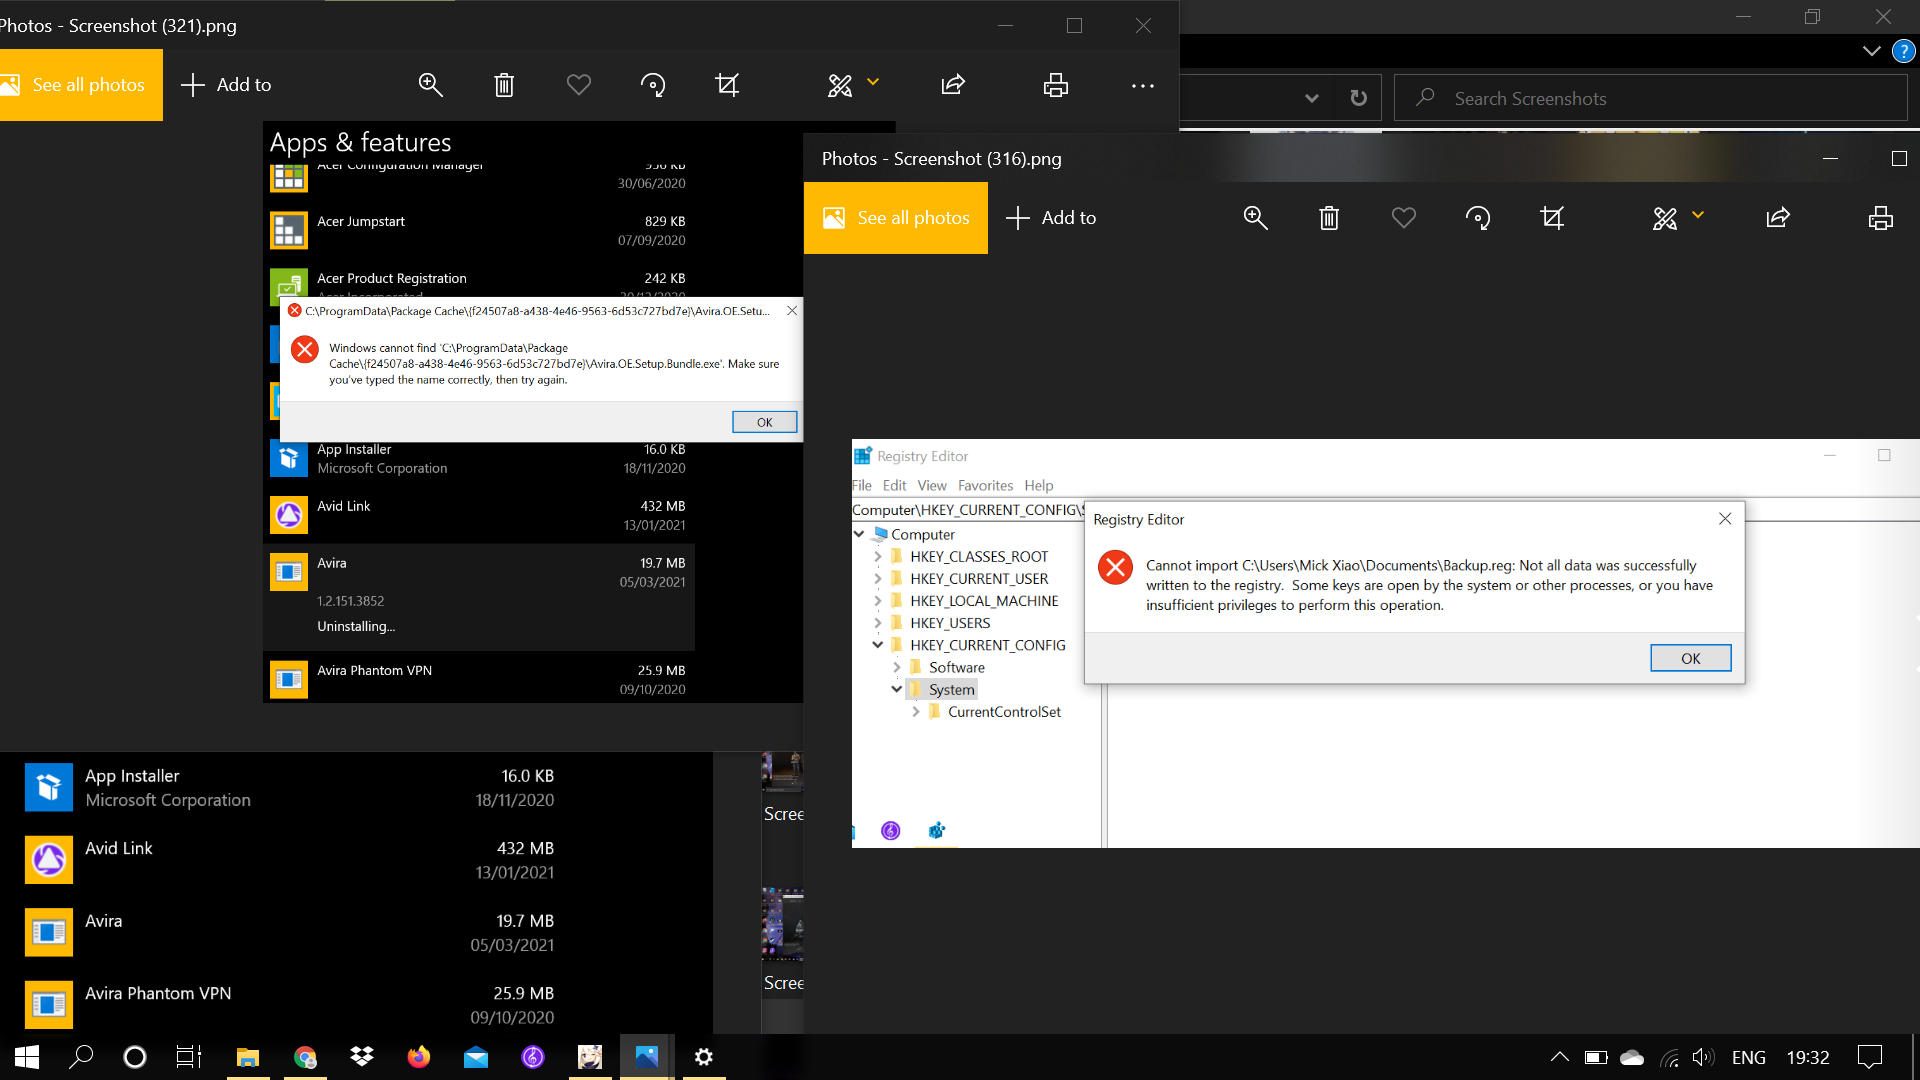Open Settings gear from the taskbar

pos(704,1057)
